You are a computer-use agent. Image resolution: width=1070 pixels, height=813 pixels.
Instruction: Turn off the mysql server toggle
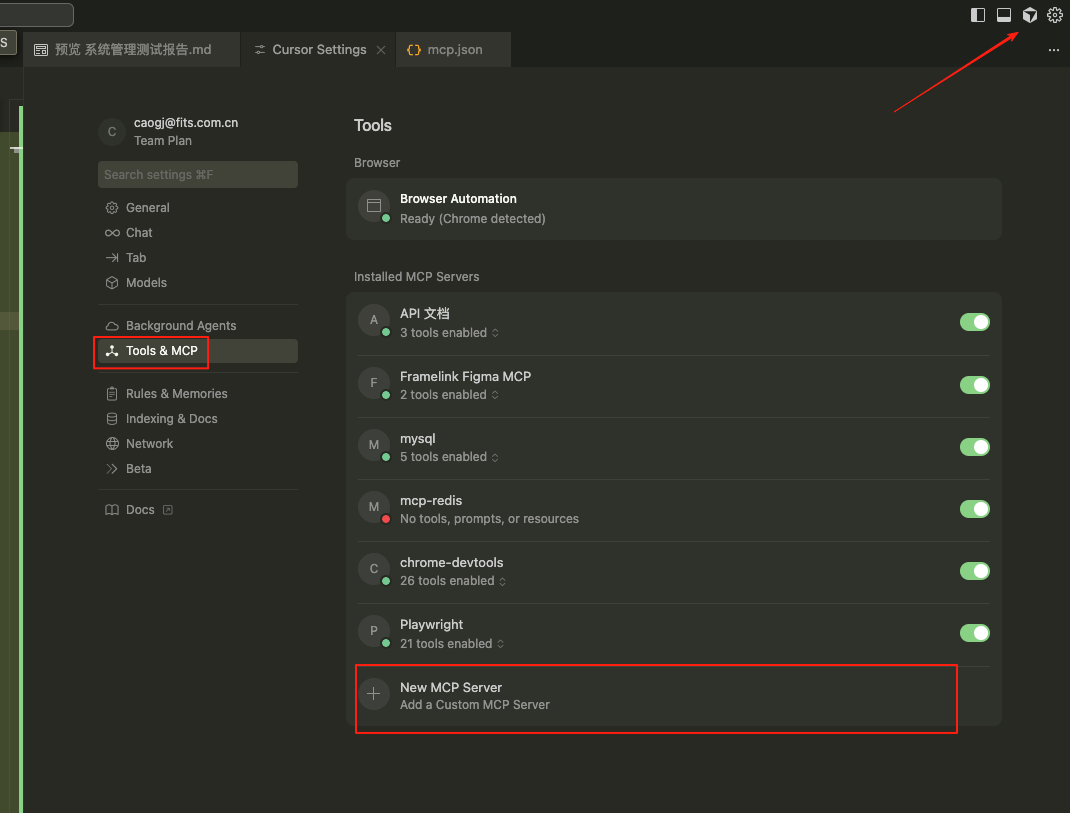tap(974, 447)
